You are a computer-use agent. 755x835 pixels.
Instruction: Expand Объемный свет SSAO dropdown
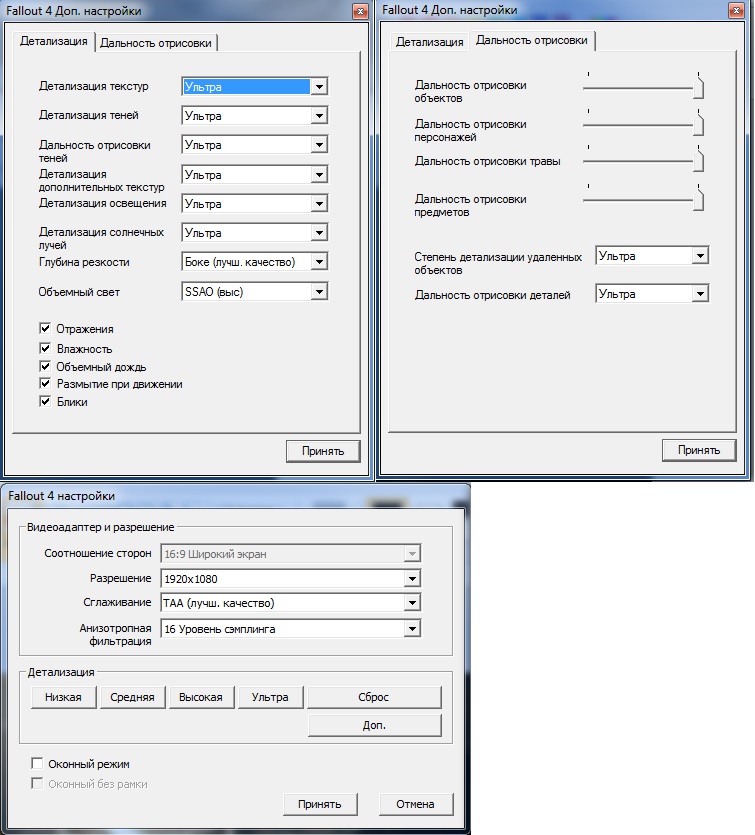(x=255, y=292)
